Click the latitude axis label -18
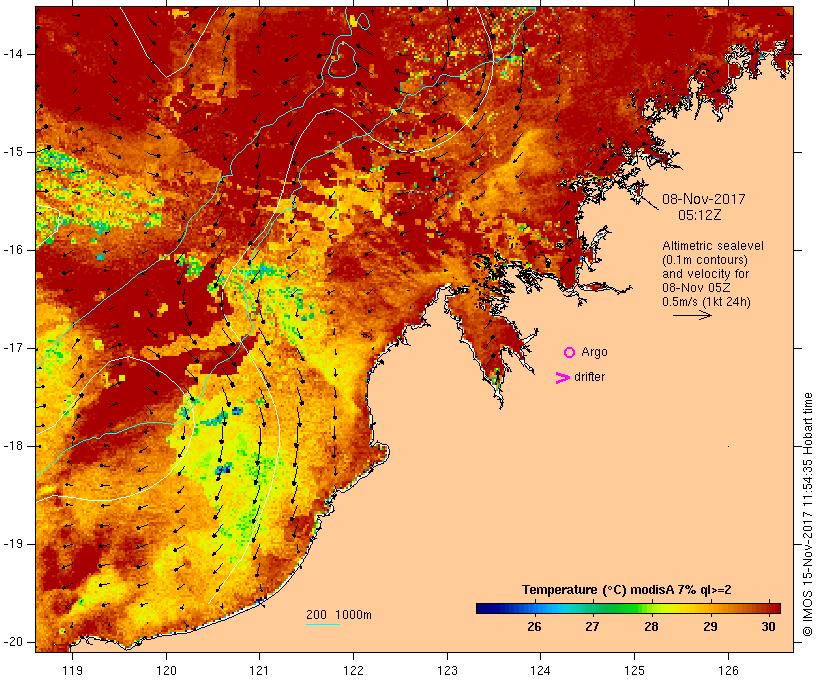 pos(13,446)
